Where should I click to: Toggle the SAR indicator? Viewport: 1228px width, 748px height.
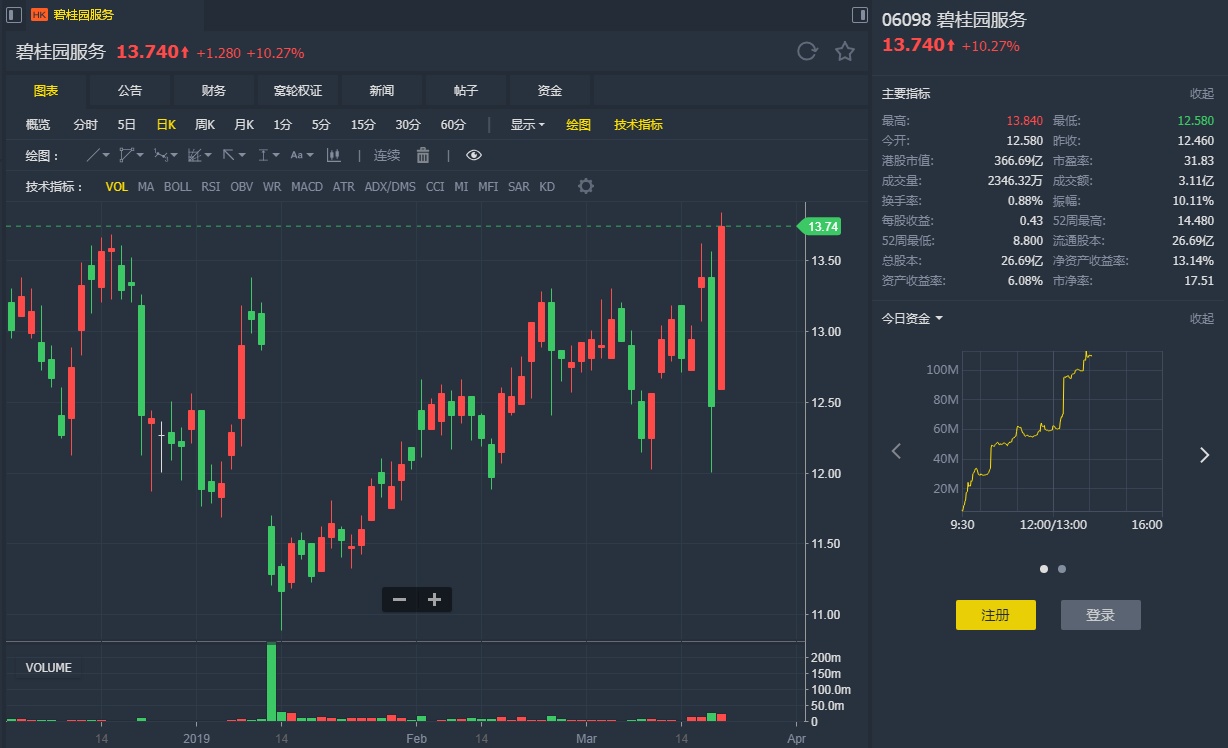point(519,187)
